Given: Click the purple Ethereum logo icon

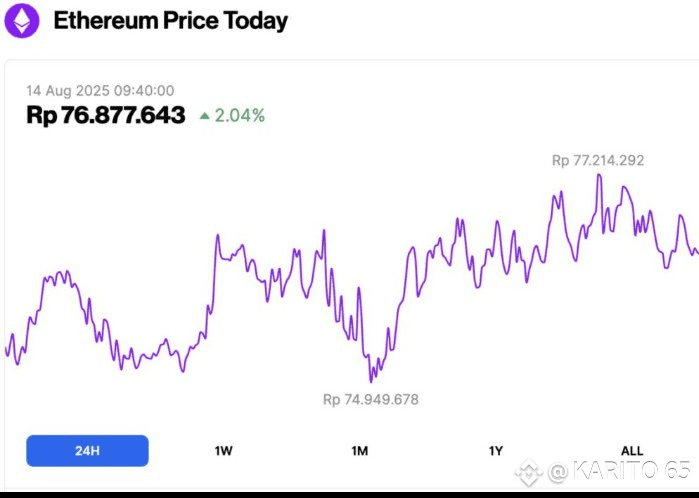Looking at the screenshot, I should click(22, 20).
